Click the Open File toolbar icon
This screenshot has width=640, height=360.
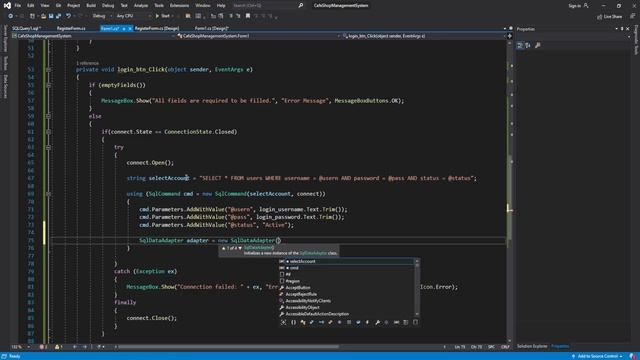click(x=43, y=16)
